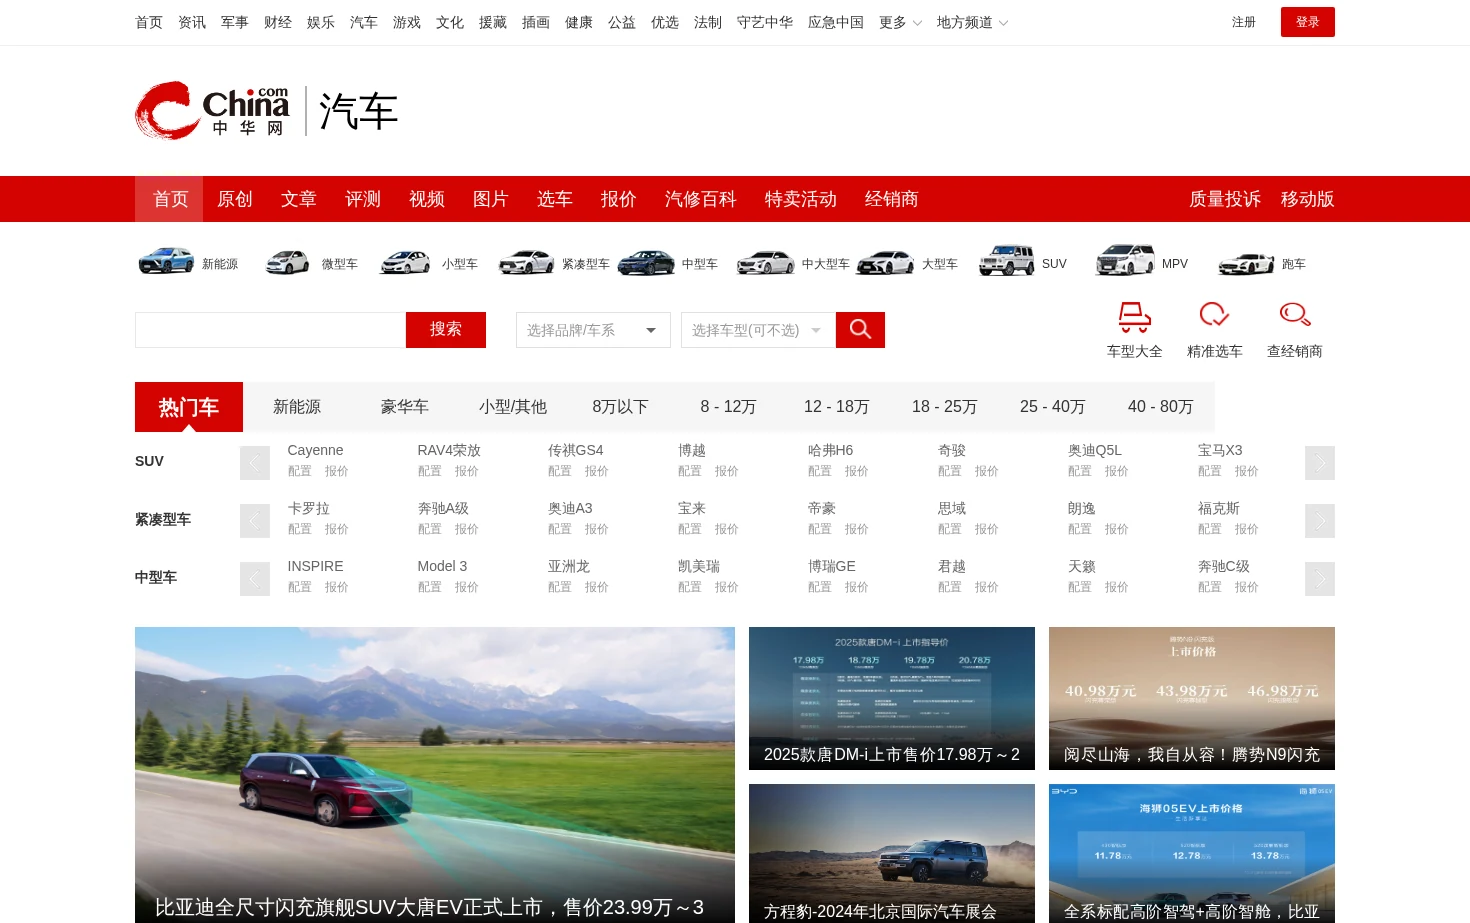Click the keyword search input field

[x=270, y=330]
